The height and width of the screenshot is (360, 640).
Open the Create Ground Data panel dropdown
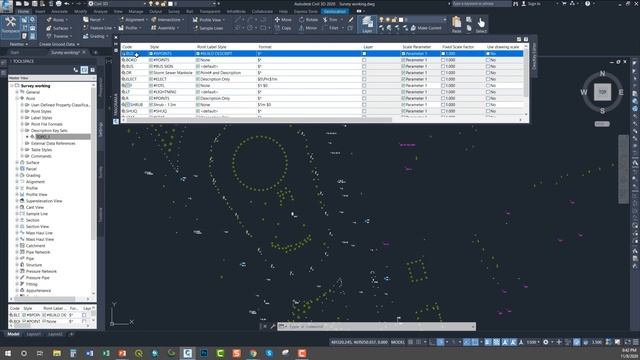tap(59, 44)
